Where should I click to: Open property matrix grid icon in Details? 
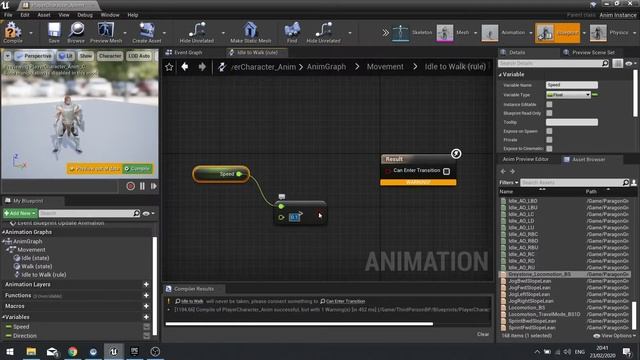618,63
